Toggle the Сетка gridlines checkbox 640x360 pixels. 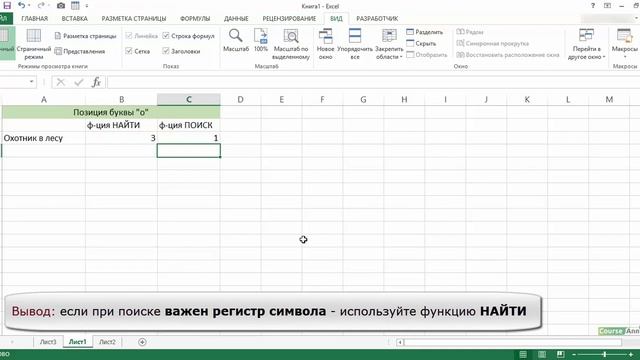(129, 51)
